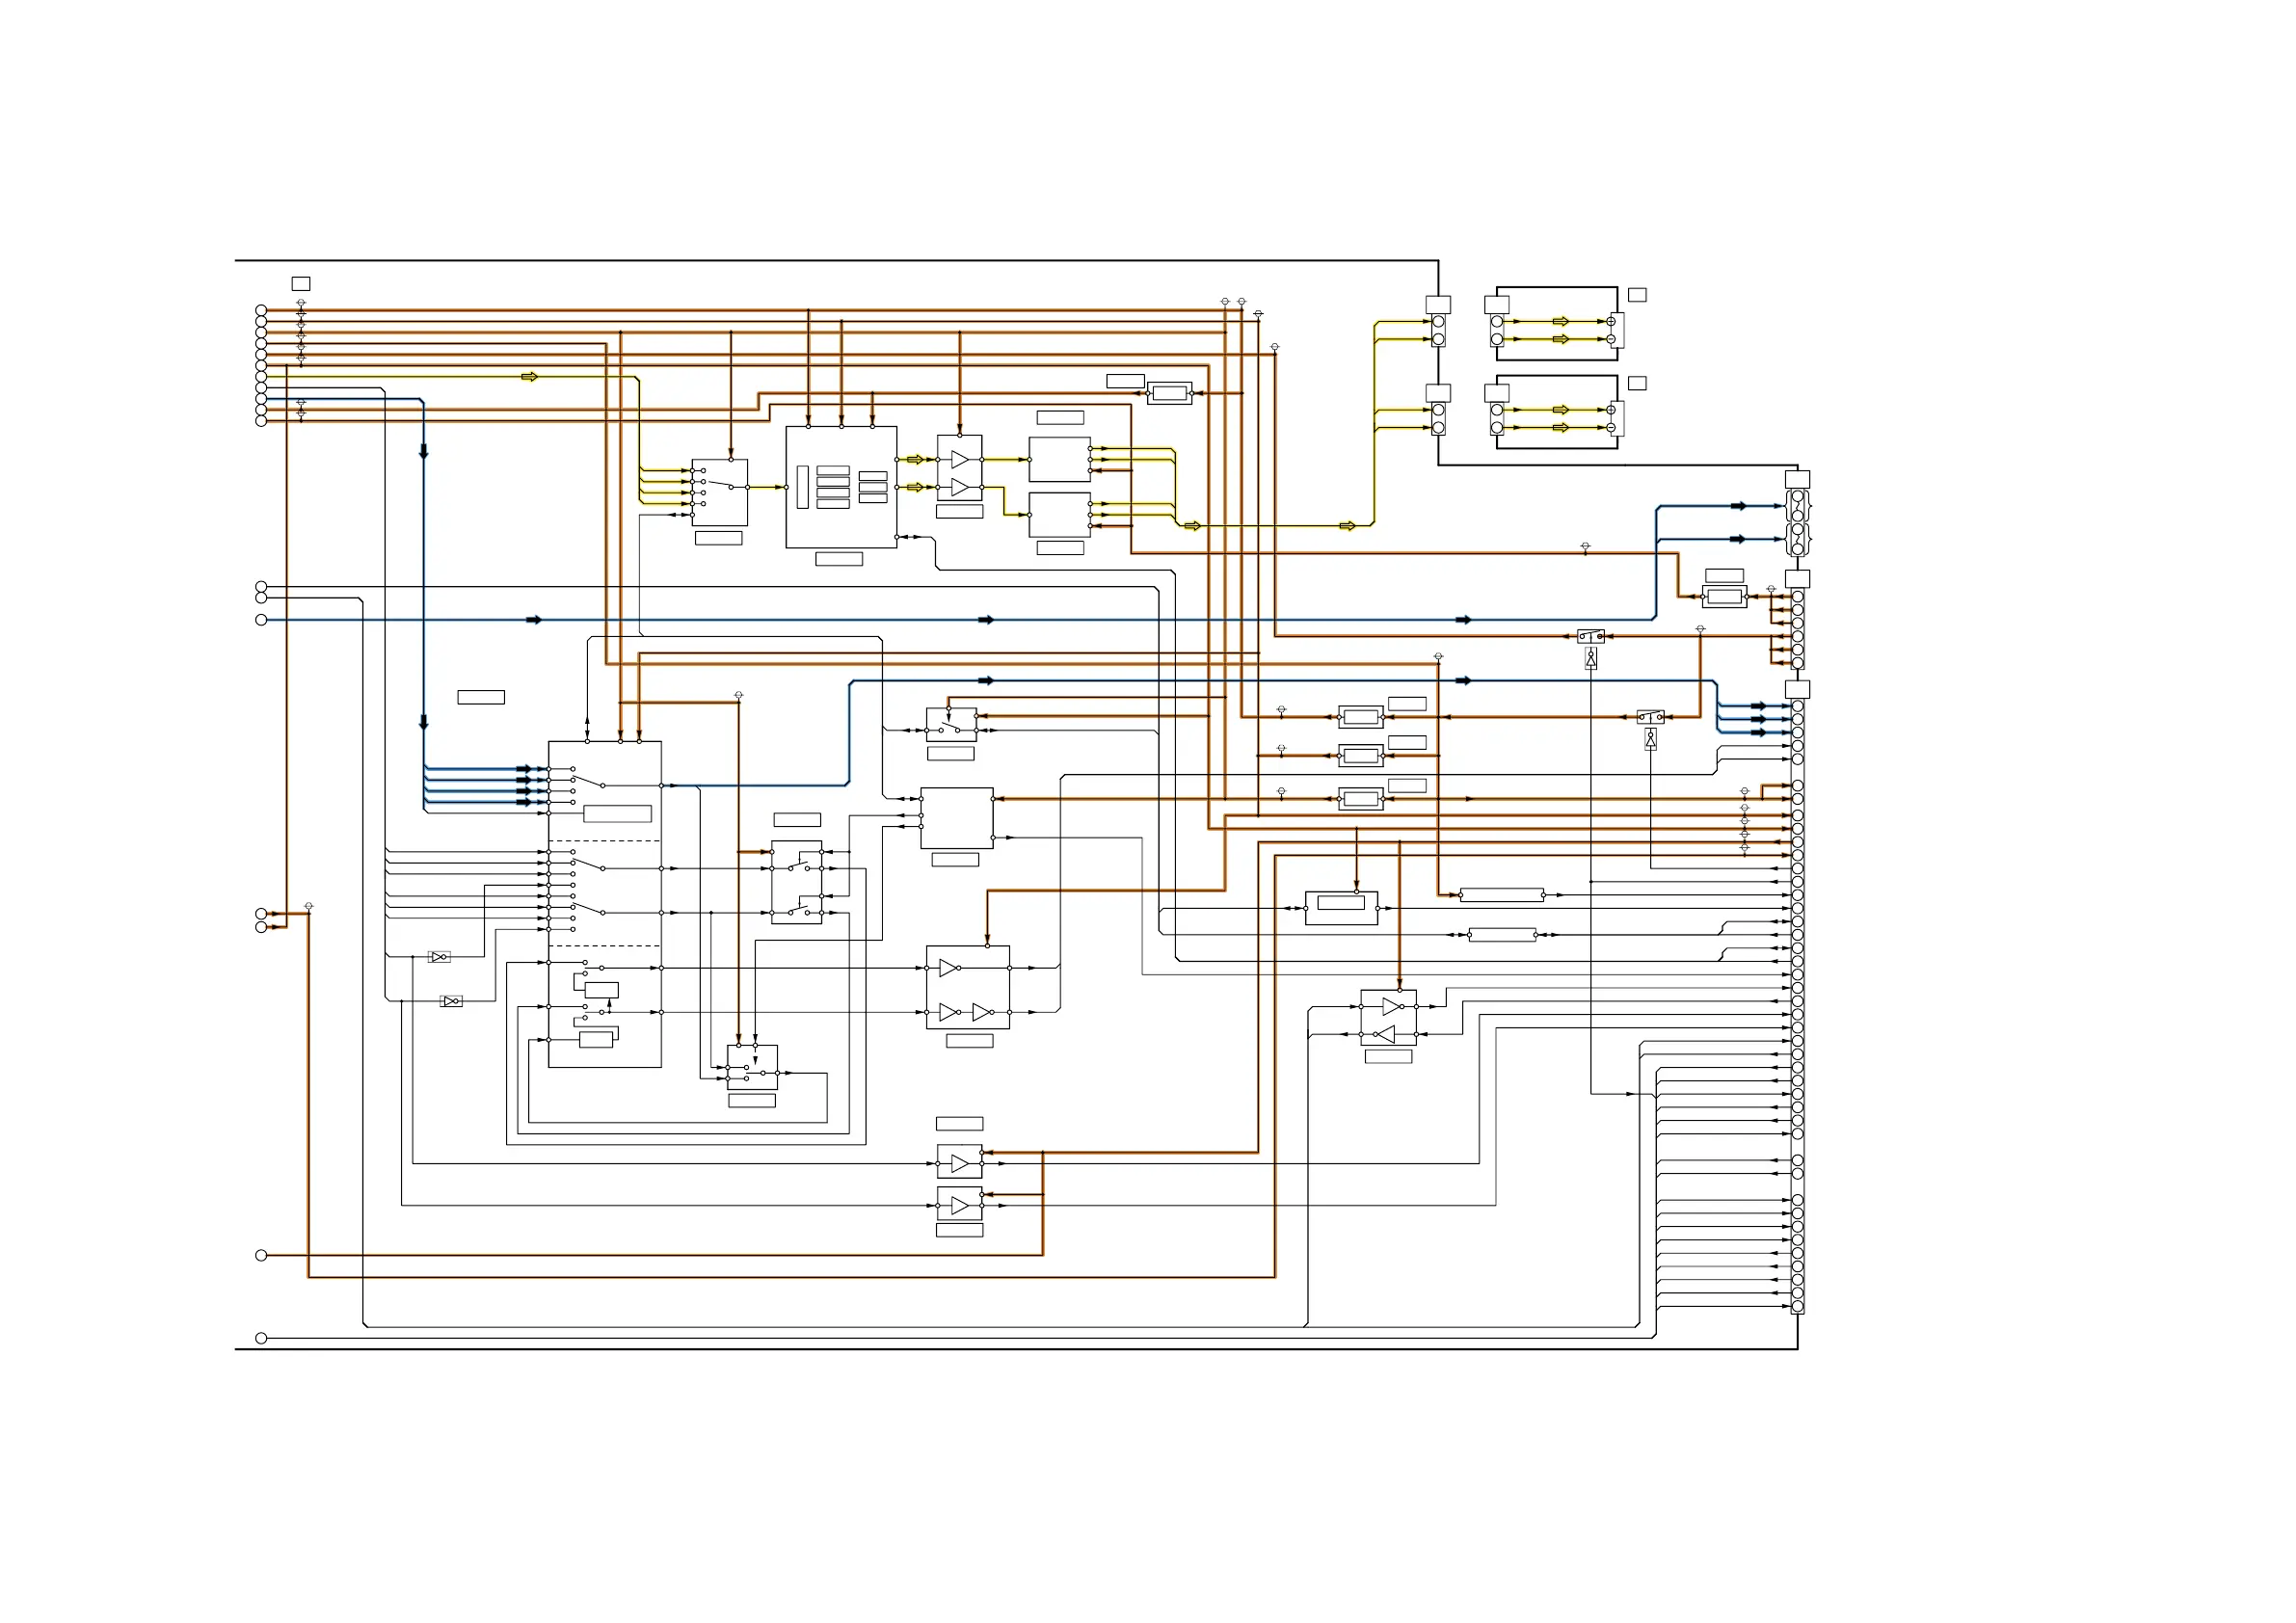
Task: Click the bidirectional buffer with opposing triangles
Action: (x=1389, y=1018)
